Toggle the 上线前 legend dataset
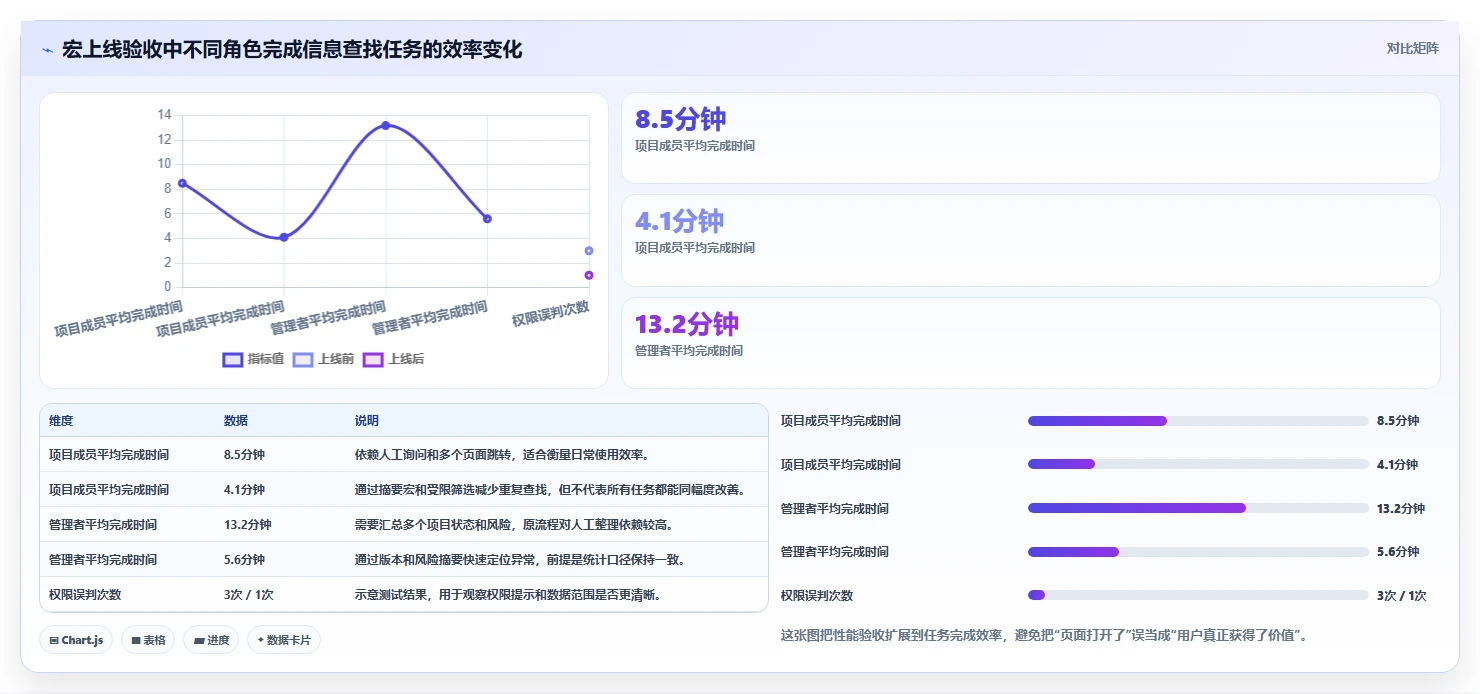The image size is (1480, 694). pyautogui.click(x=323, y=359)
